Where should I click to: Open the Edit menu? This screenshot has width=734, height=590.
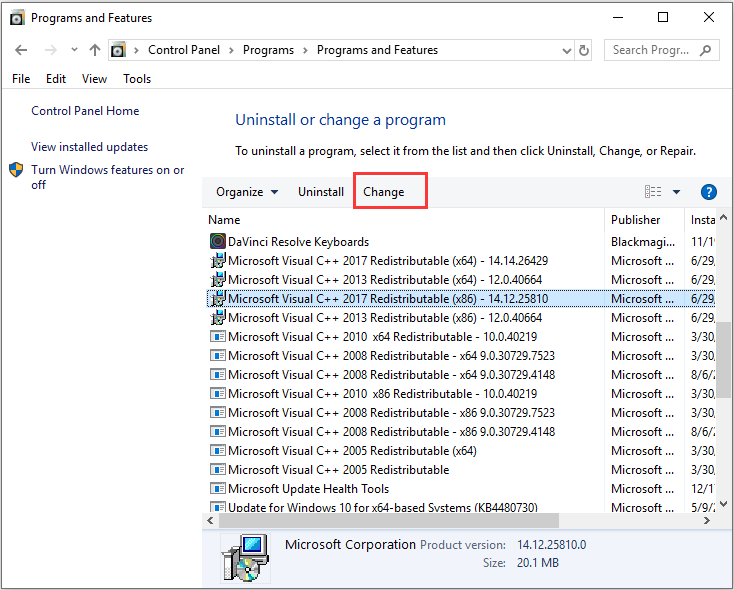coord(56,79)
